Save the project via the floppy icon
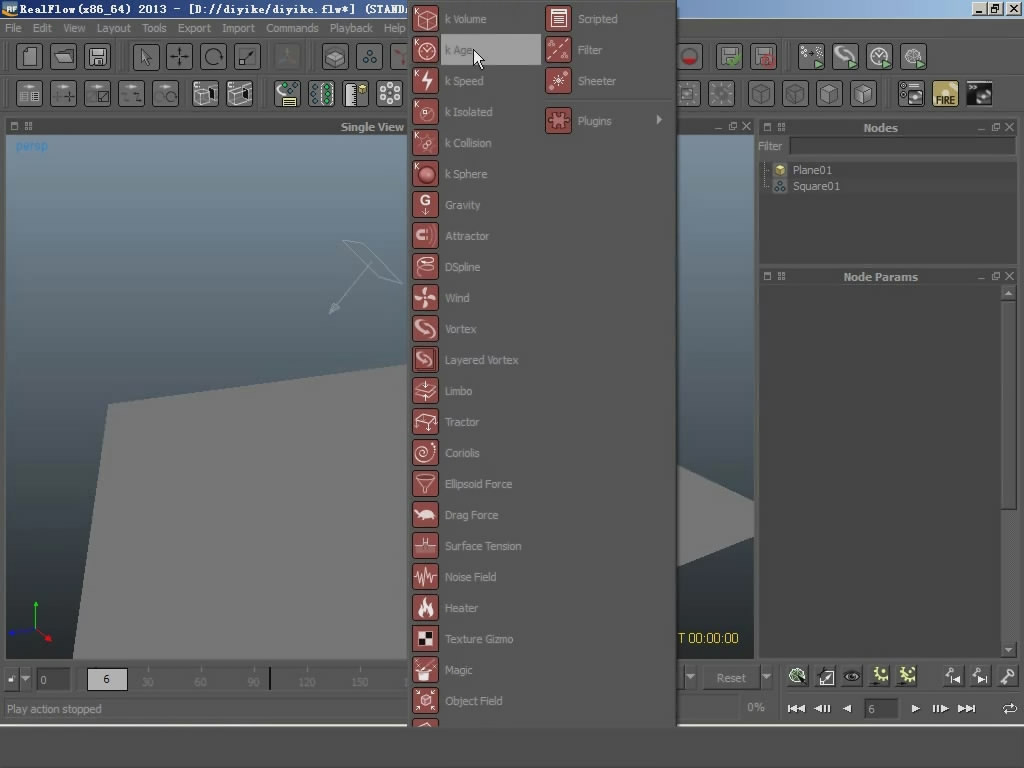Screen dimensions: 1024x768 [x=97, y=57]
